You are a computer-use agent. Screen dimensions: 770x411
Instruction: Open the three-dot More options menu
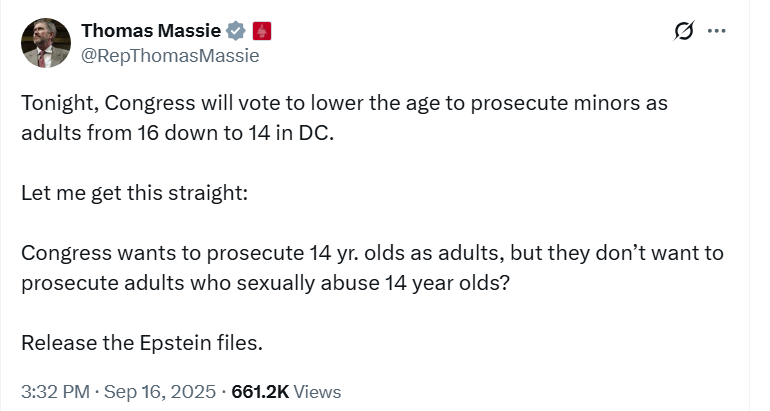(716, 31)
